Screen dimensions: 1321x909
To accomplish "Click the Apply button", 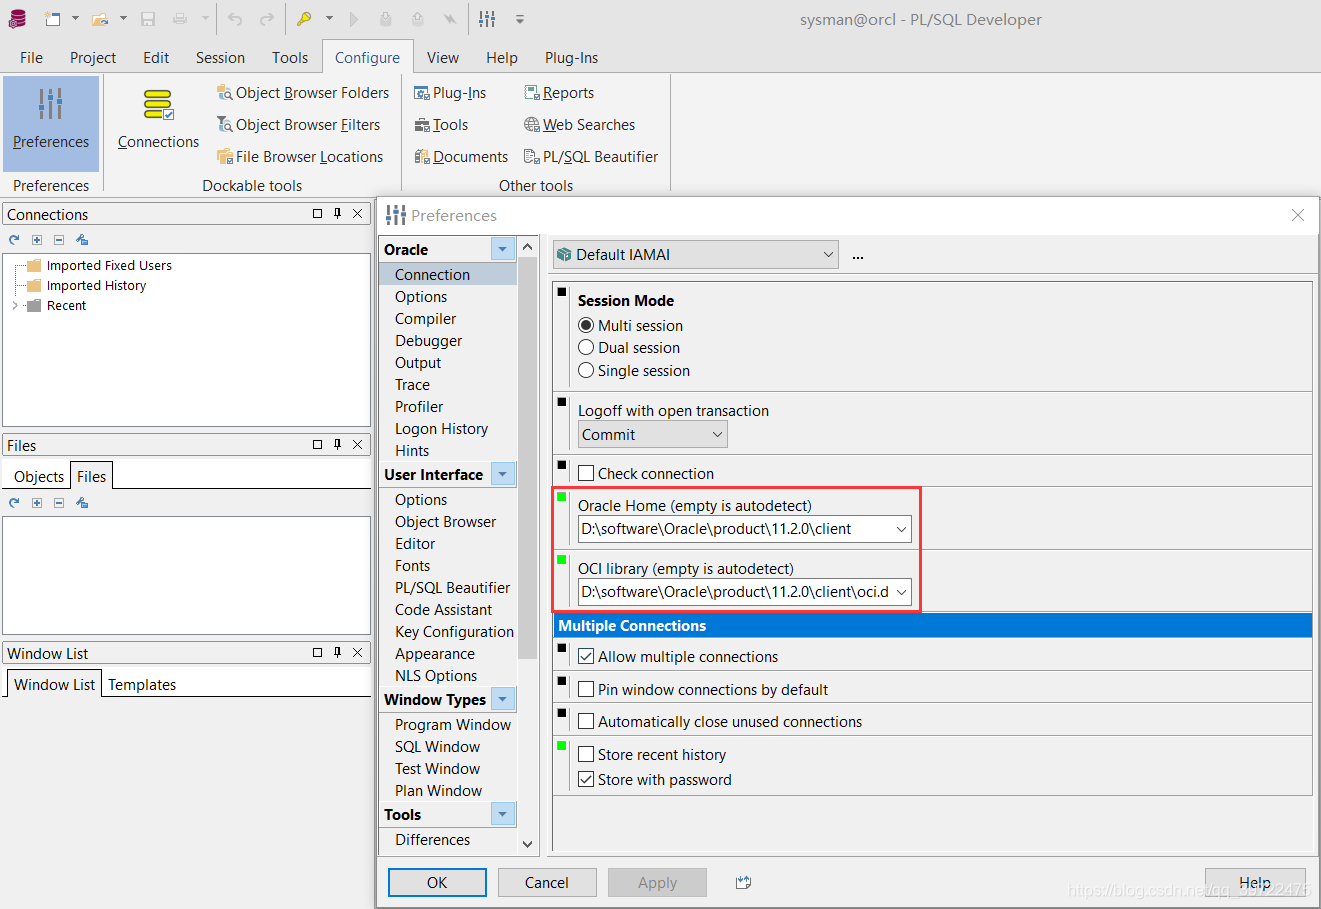I will click(x=657, y=882).
